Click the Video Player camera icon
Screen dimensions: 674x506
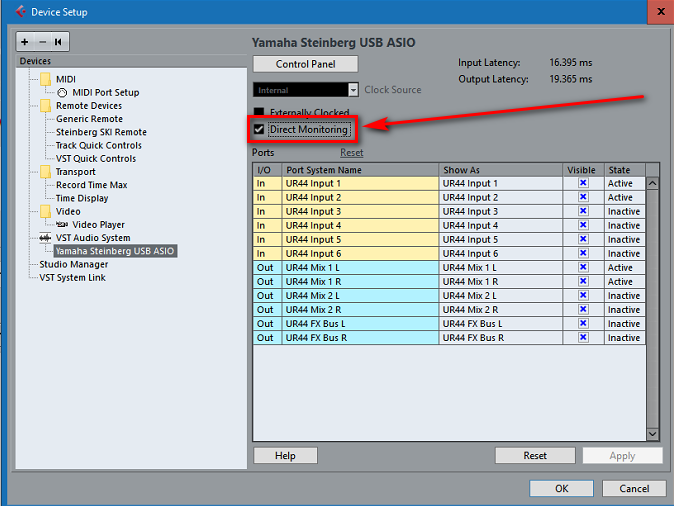pyautogui.click(x=62, y=224)
